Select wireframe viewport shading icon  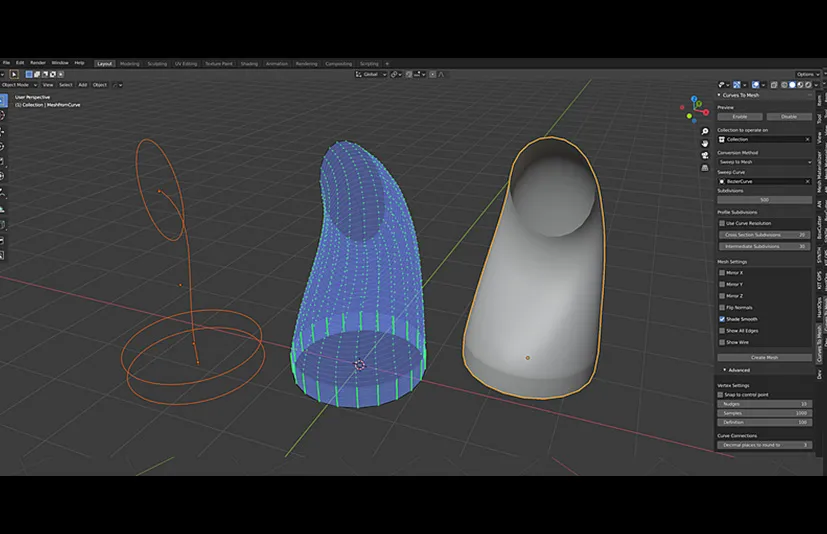[x=784, y=84]
